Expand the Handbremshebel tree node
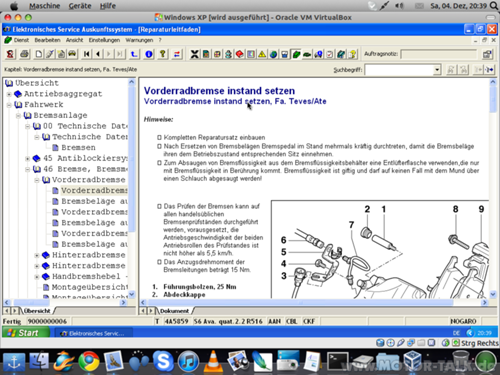 pyautogui.click(x=37, y=277)
